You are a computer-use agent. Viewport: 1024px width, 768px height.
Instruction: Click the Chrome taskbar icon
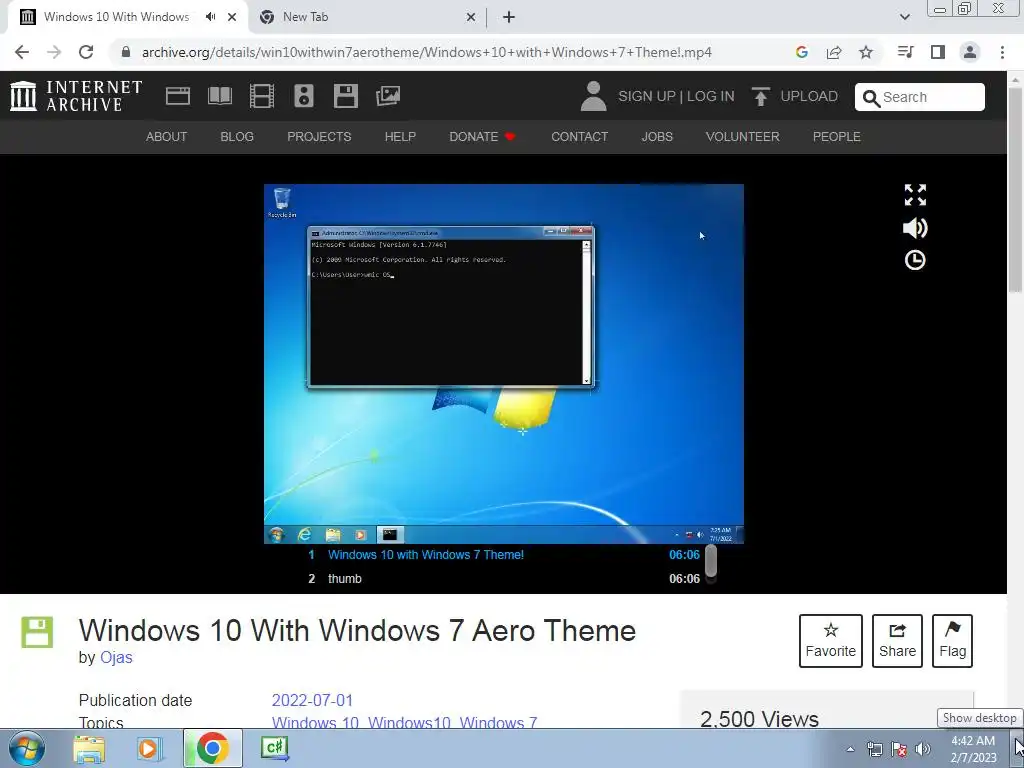coord(212,748)
